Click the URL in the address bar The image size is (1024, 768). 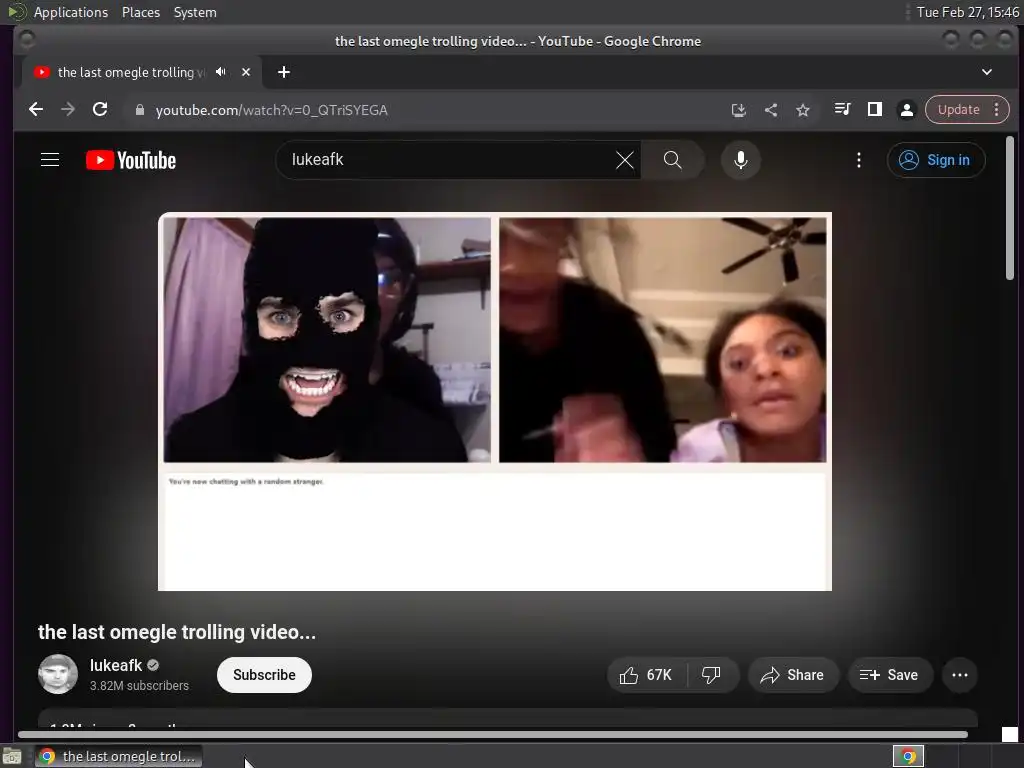272,110
